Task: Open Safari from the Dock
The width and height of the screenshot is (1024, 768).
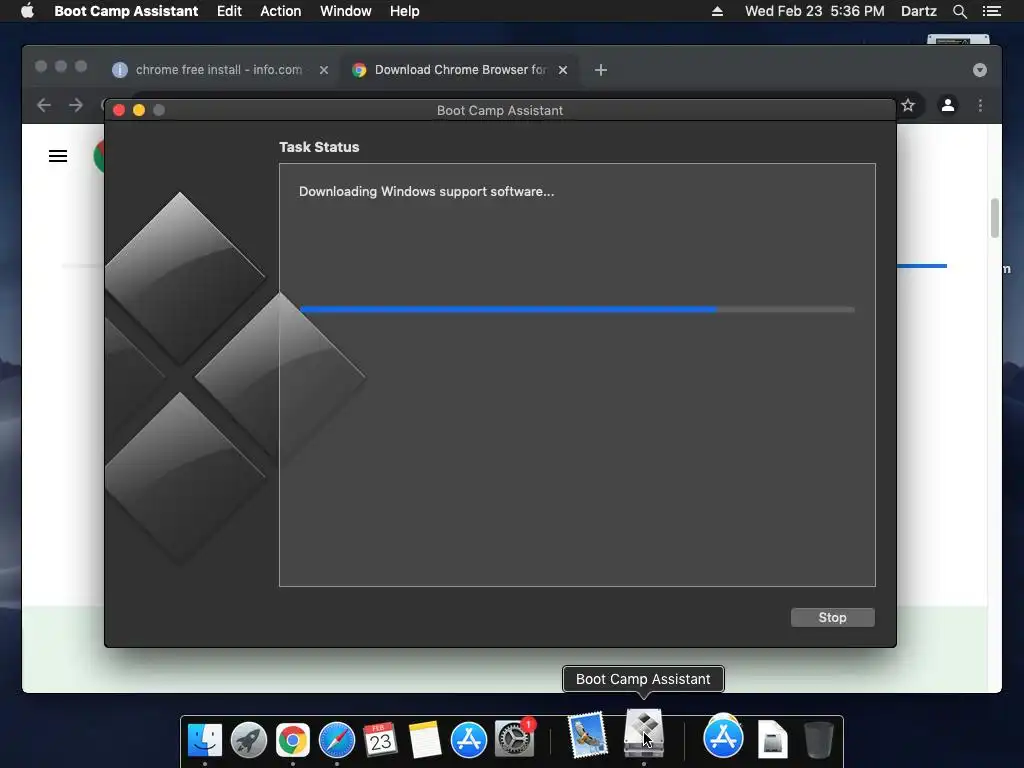Action: coord(336,740)
